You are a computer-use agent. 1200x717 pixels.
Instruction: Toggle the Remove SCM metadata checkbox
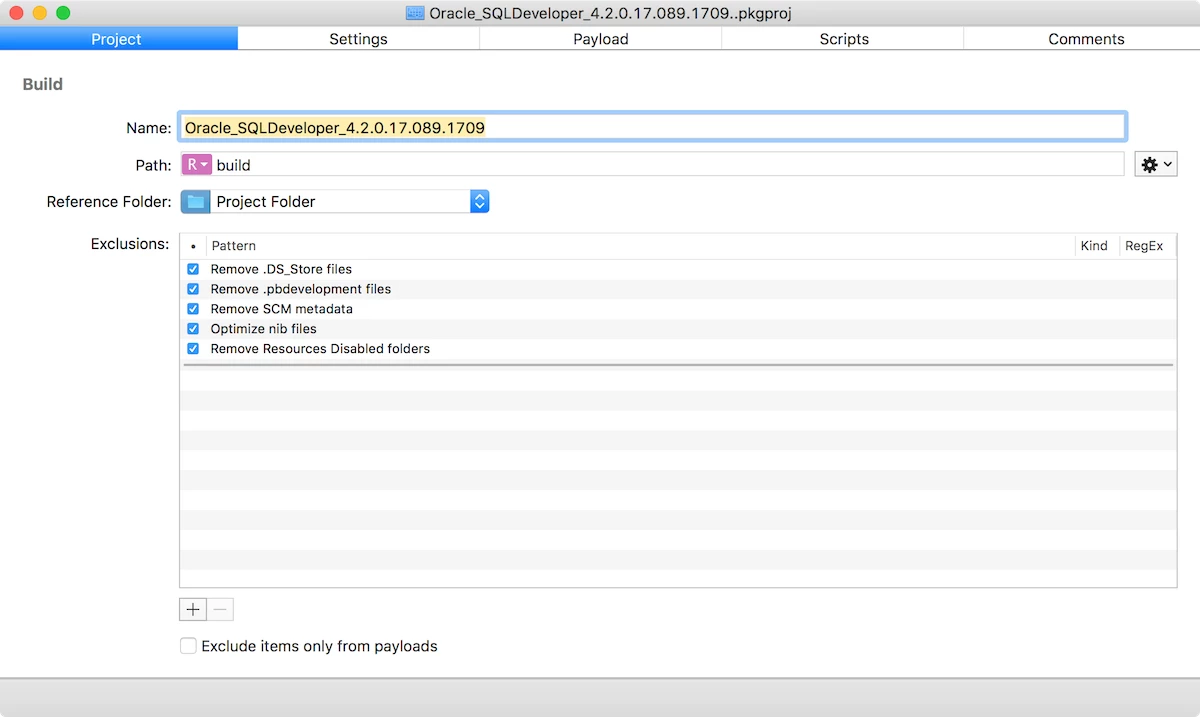click(x=193, y=309)
